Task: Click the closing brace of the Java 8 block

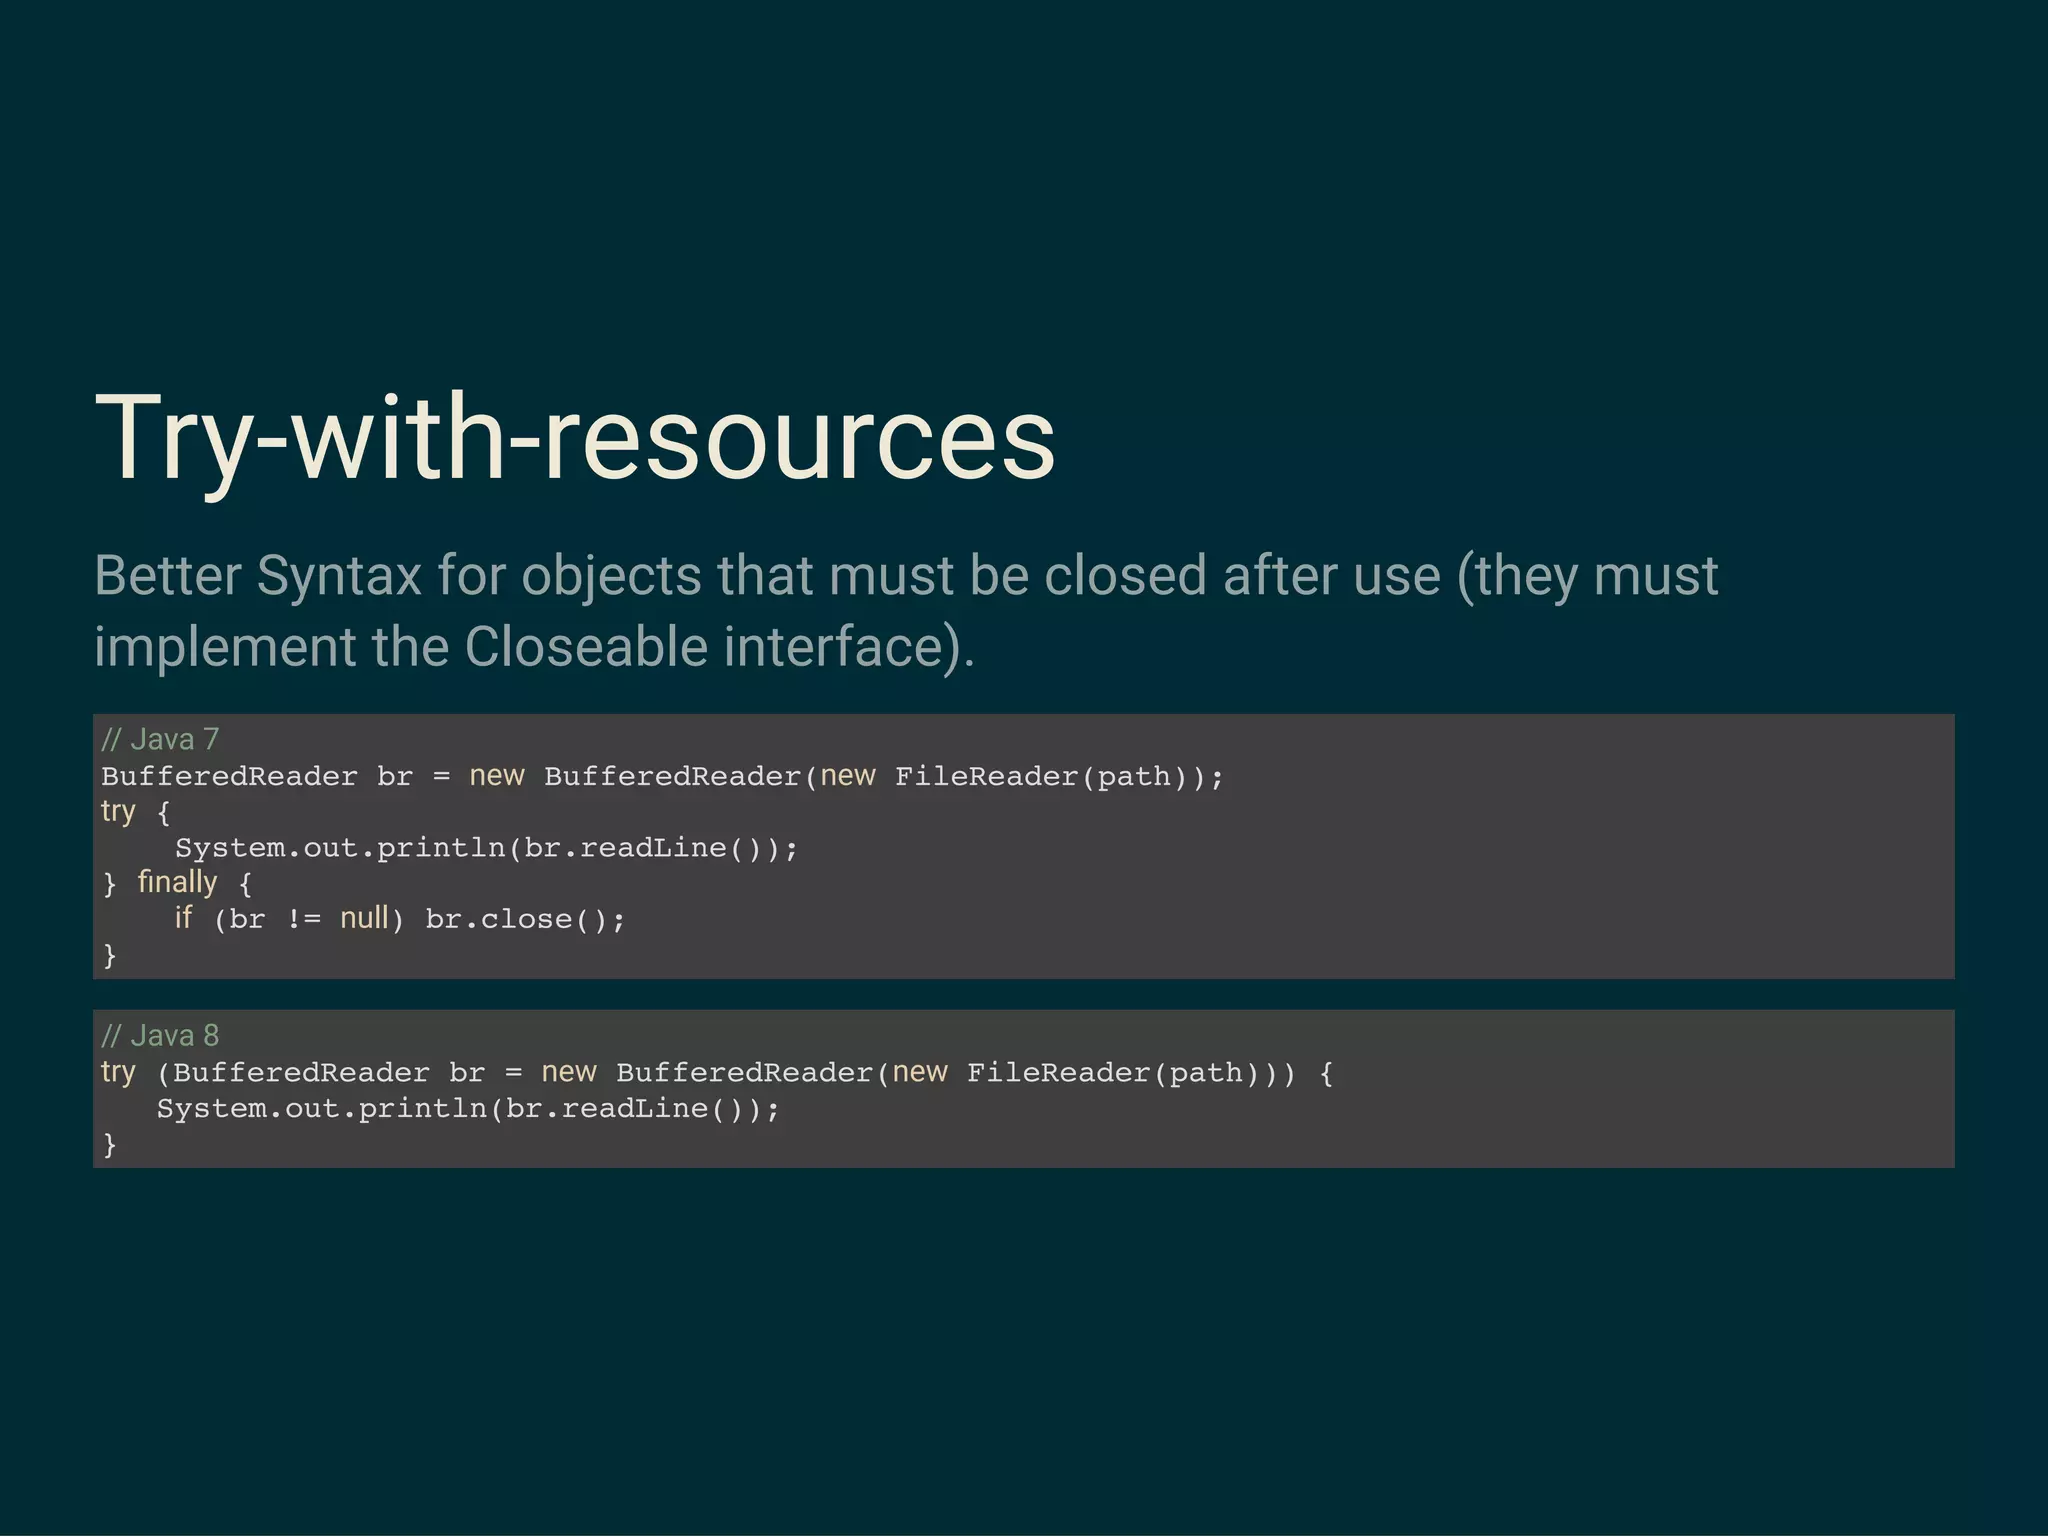Action: click(x=110, y=1144)
